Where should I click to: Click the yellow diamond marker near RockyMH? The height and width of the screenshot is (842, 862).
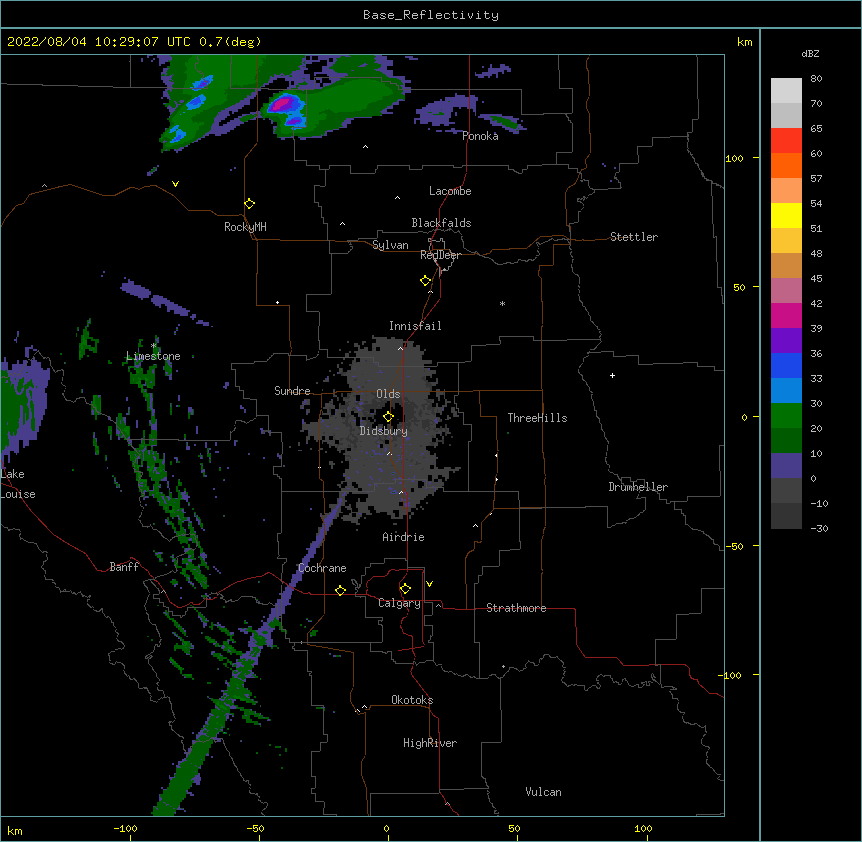tap(250, 204)
